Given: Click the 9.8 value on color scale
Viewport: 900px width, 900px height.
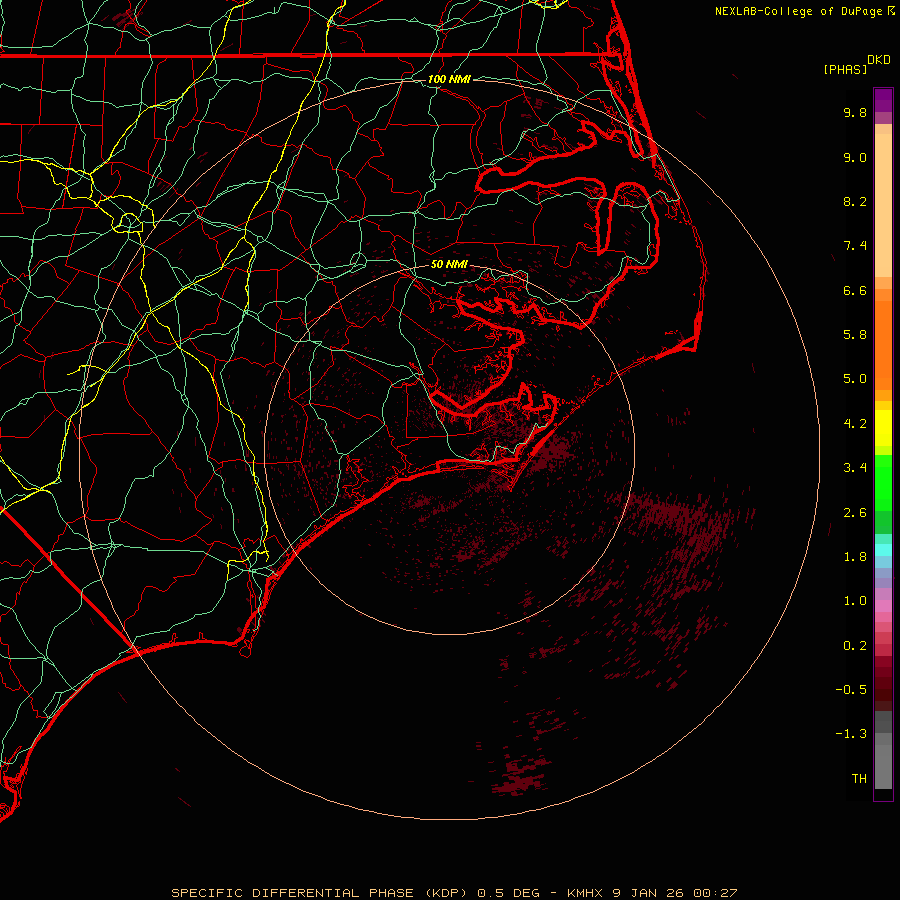Looking at the screenshot, I should (x=855, y=112).
